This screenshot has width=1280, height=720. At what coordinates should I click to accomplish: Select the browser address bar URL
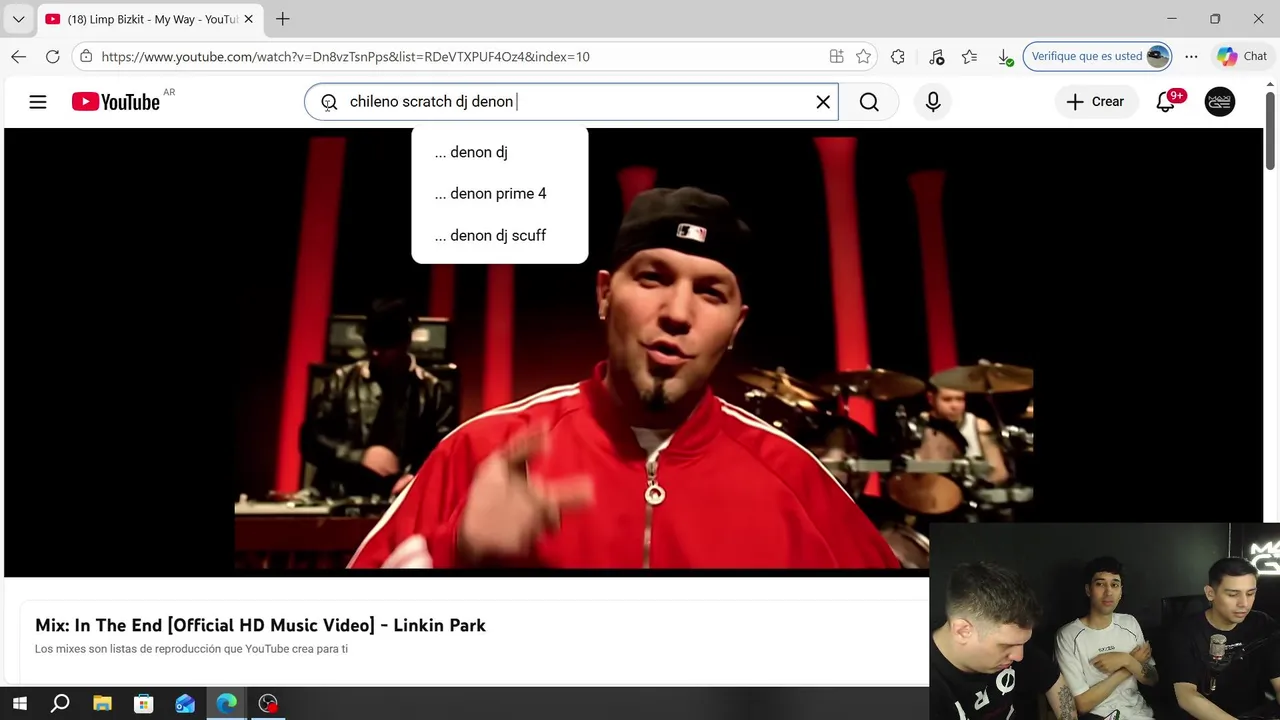tap(345, 57)
